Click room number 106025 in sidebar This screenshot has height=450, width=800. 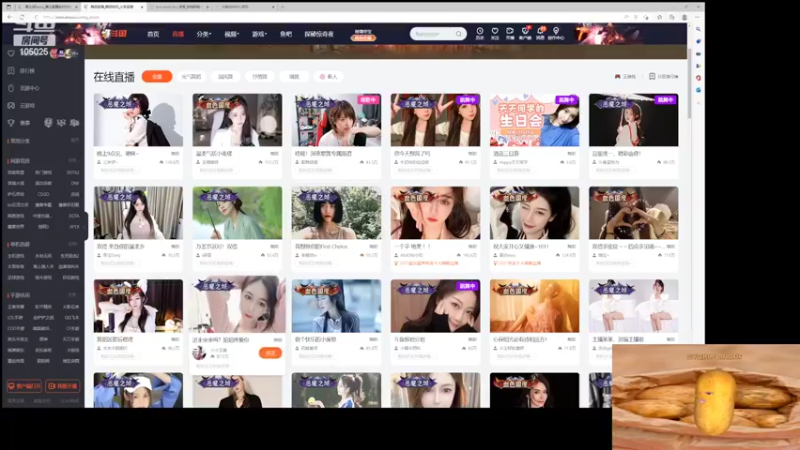(34, 53)
